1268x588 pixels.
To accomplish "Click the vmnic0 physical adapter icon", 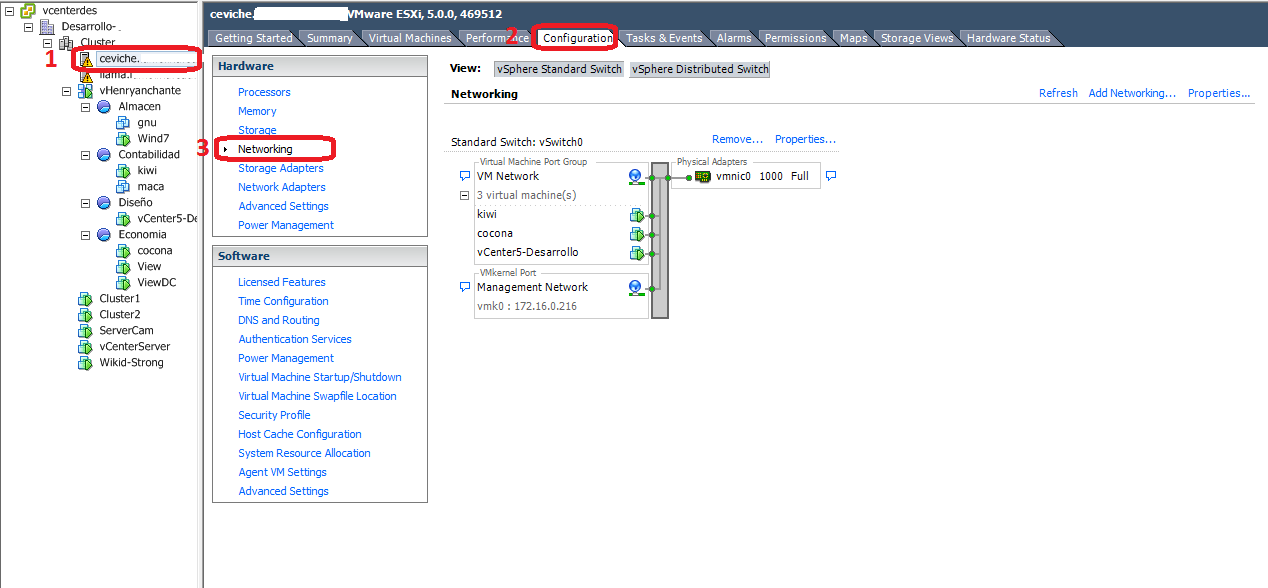I will (x=703, y=177).
